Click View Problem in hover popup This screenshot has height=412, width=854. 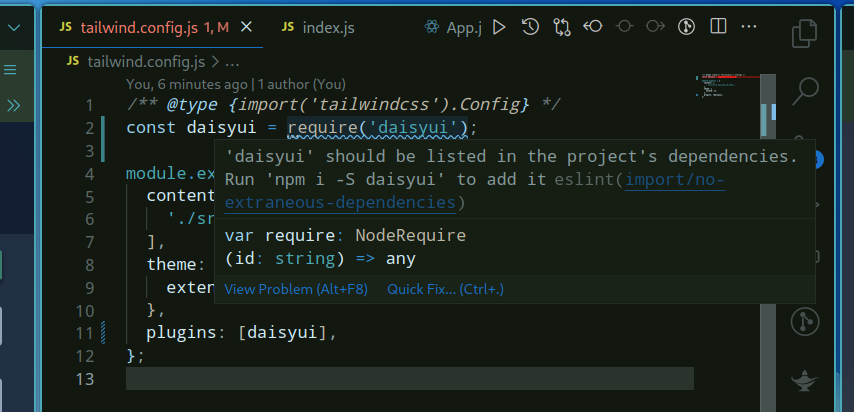tap(296, 289)
